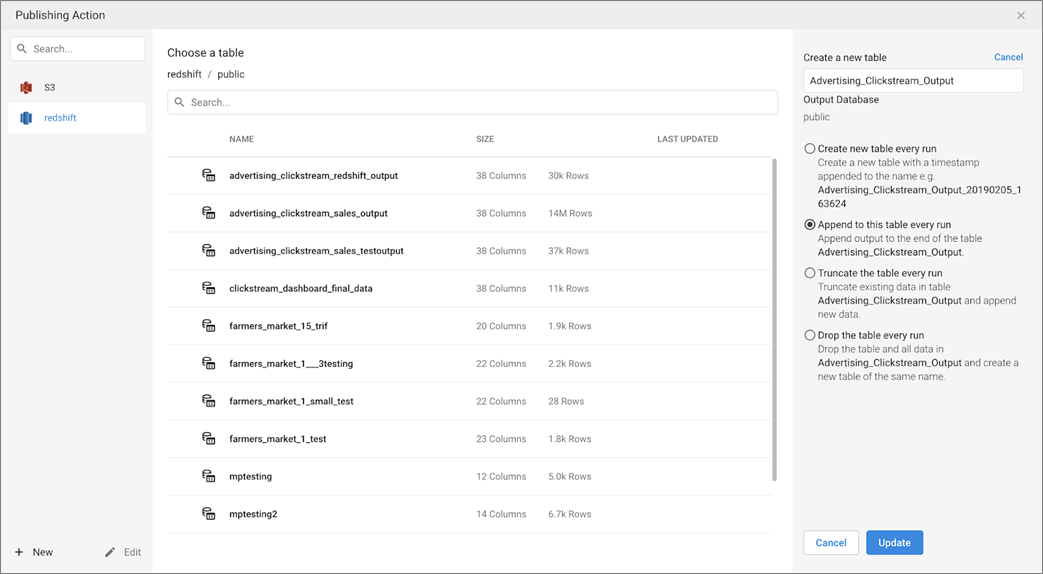Close the Publishing Action dialog
Screen dimensions: 1043x574
tap(1021, 15)
